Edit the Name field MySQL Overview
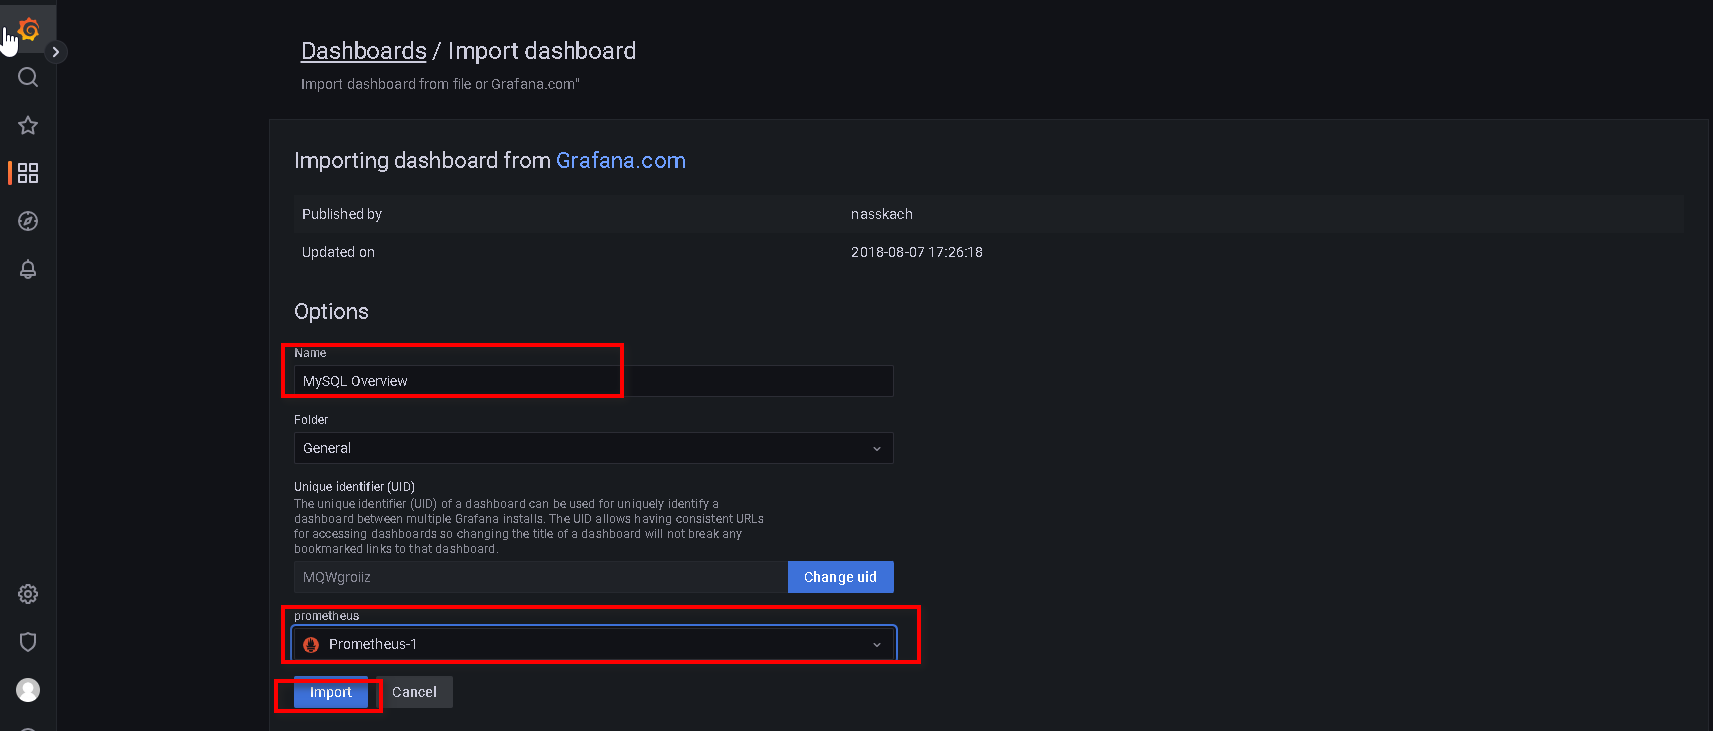The width and height of the screenshot is (1713, 731). [x=593, y=381]
